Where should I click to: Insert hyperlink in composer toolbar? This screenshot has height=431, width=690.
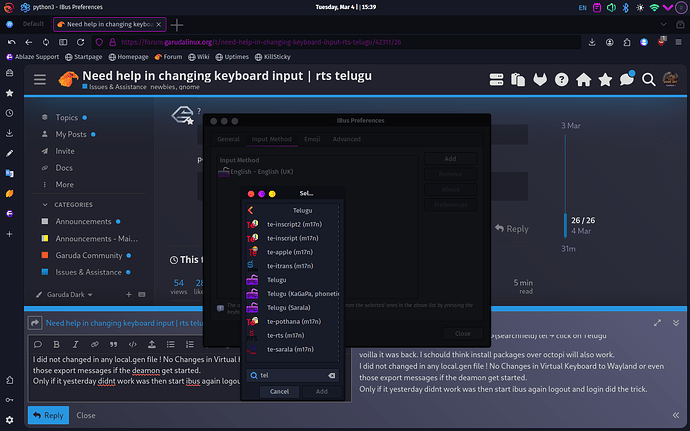pyautogui.click(x=94, y=344)
